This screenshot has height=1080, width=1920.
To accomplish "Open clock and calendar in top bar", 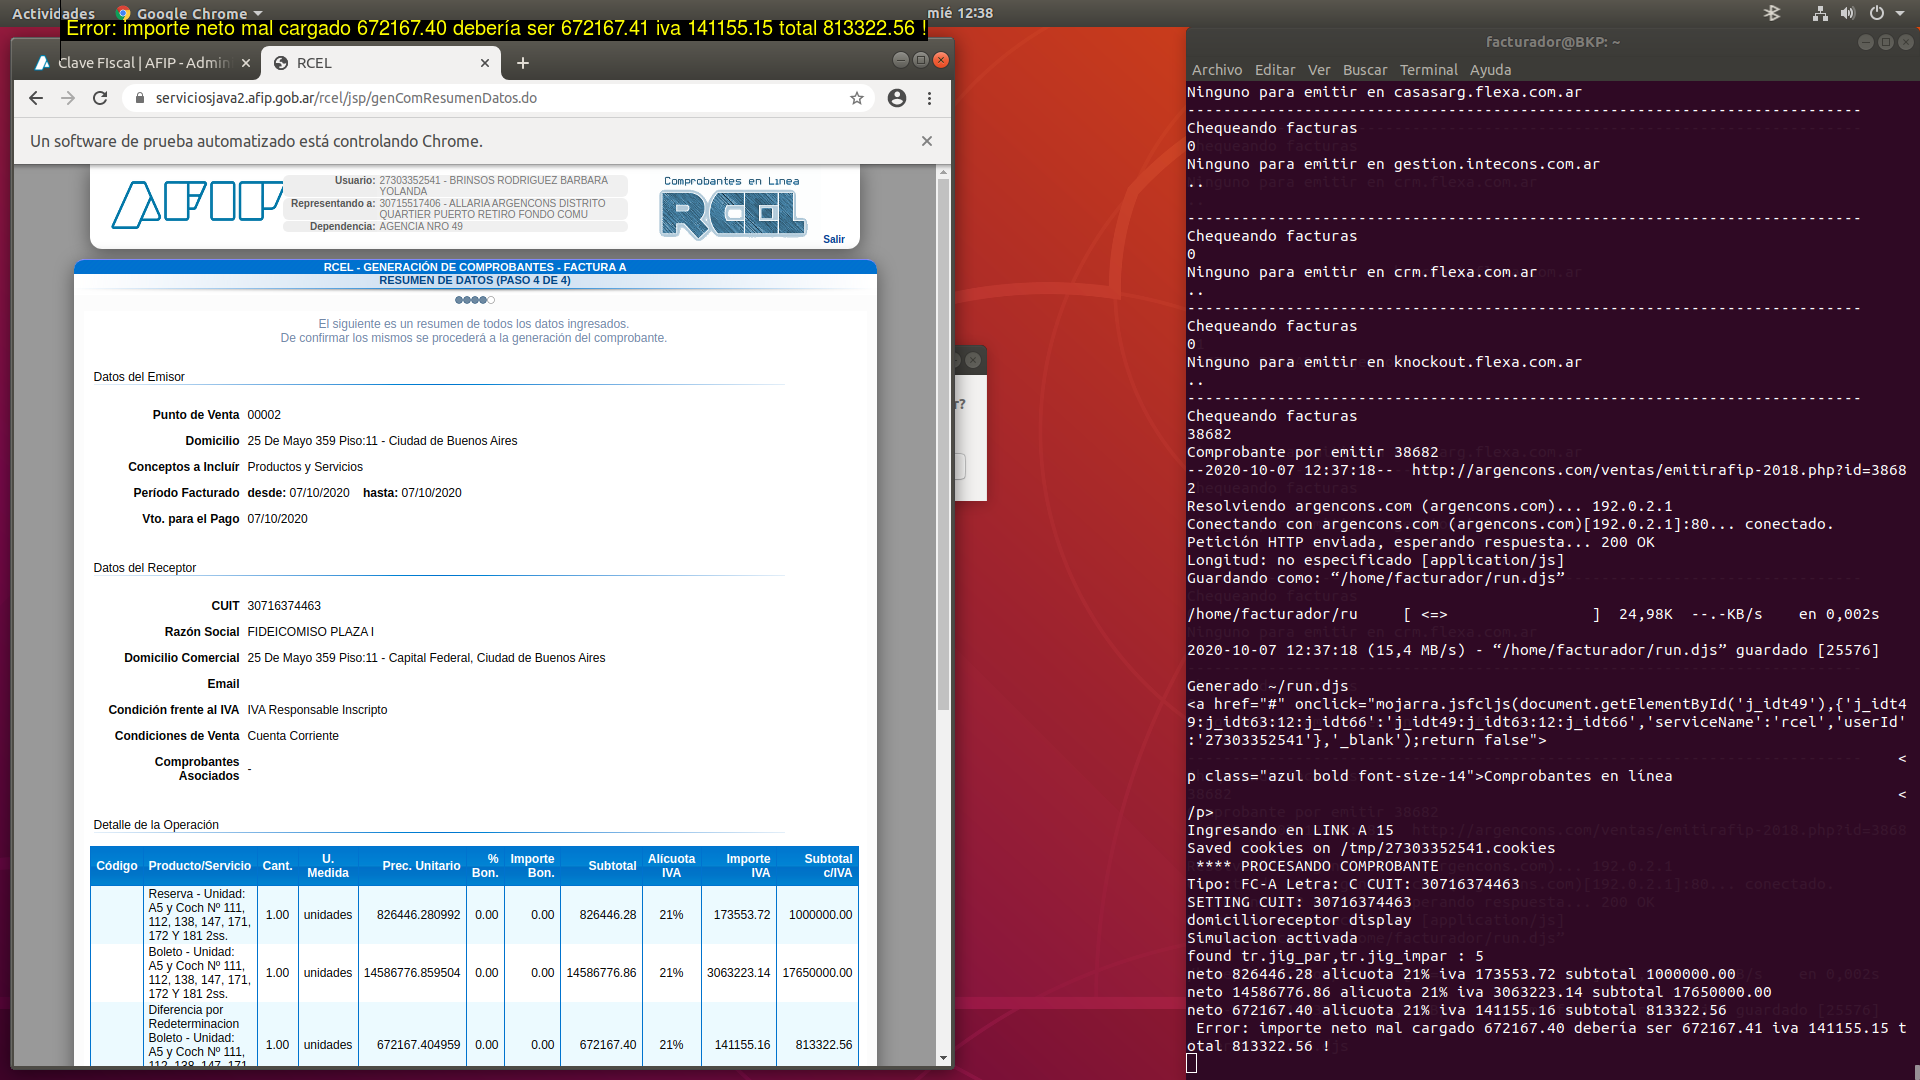I will [x=960, y=13].
